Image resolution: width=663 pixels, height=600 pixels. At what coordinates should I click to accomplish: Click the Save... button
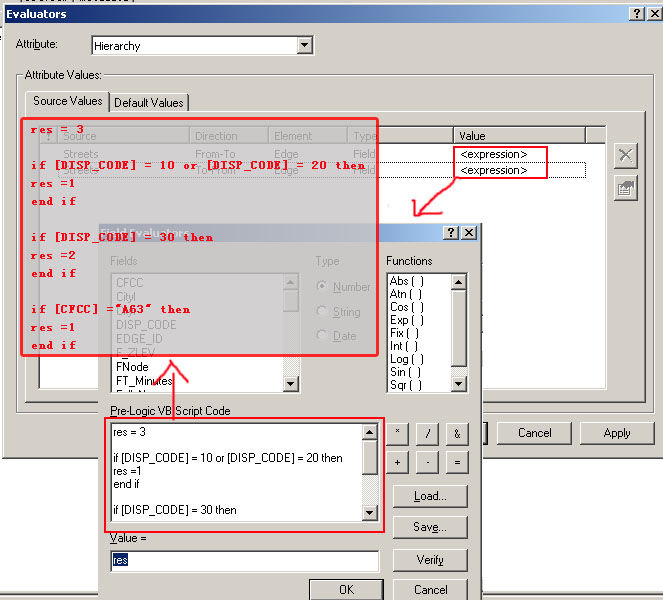(x=430, y=527)
